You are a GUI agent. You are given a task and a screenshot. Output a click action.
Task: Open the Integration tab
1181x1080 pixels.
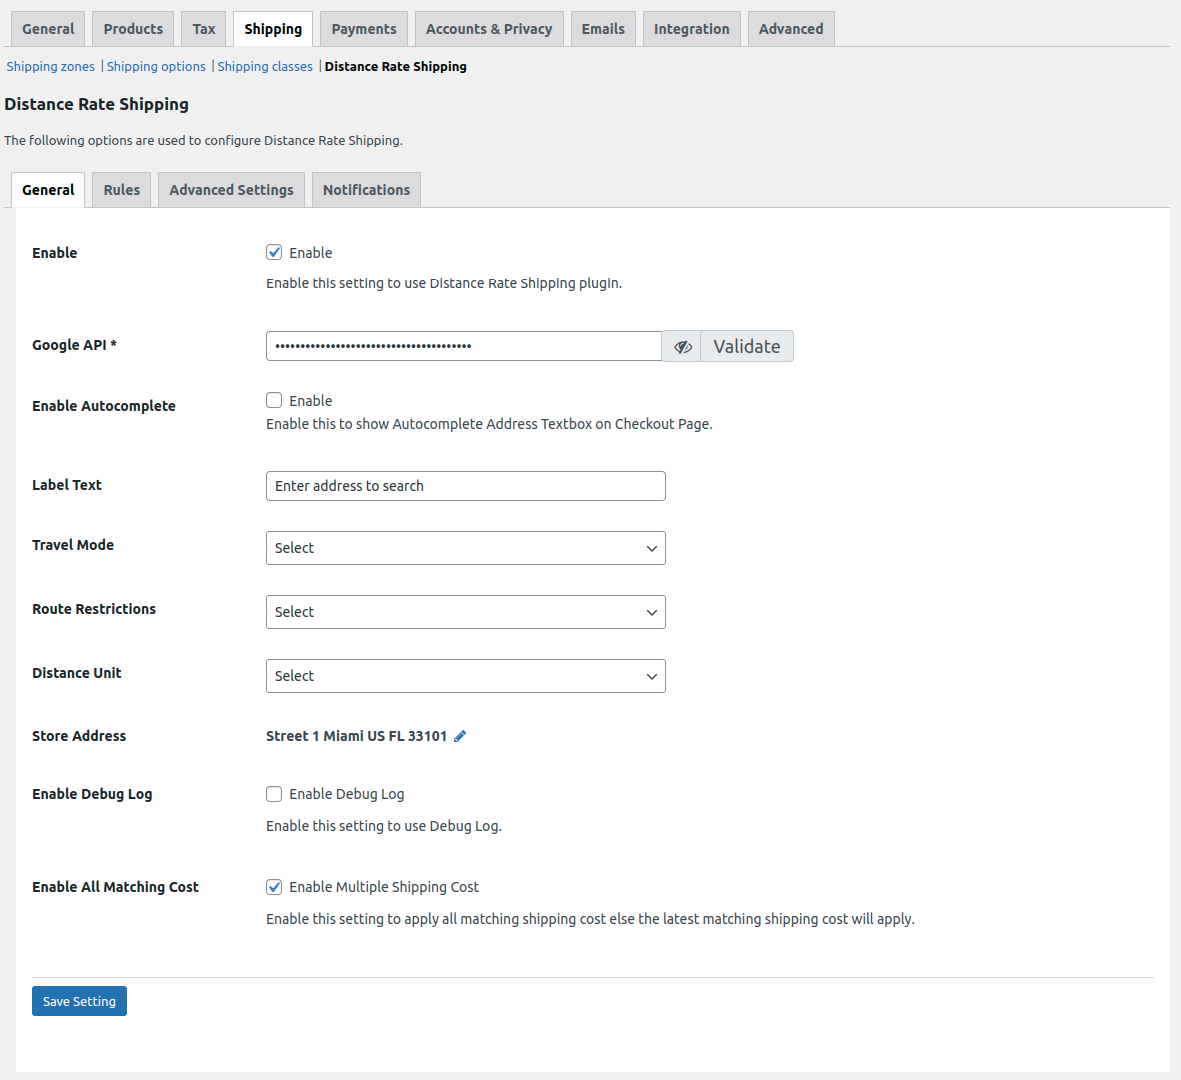pyautogui.click(x=691, y=29)
